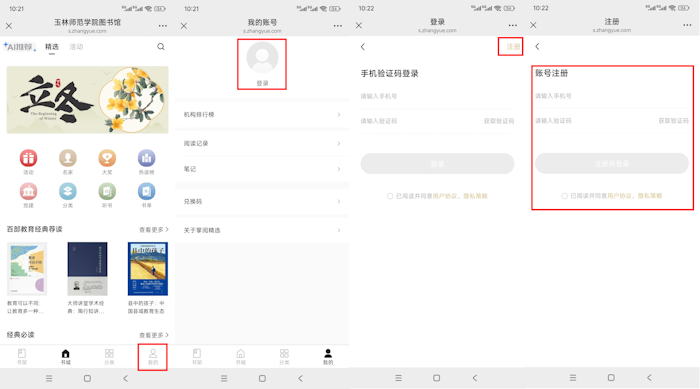Switch to the 精选 tab
The height and width of the screenshot is (389, 700).
pos(52,46)
